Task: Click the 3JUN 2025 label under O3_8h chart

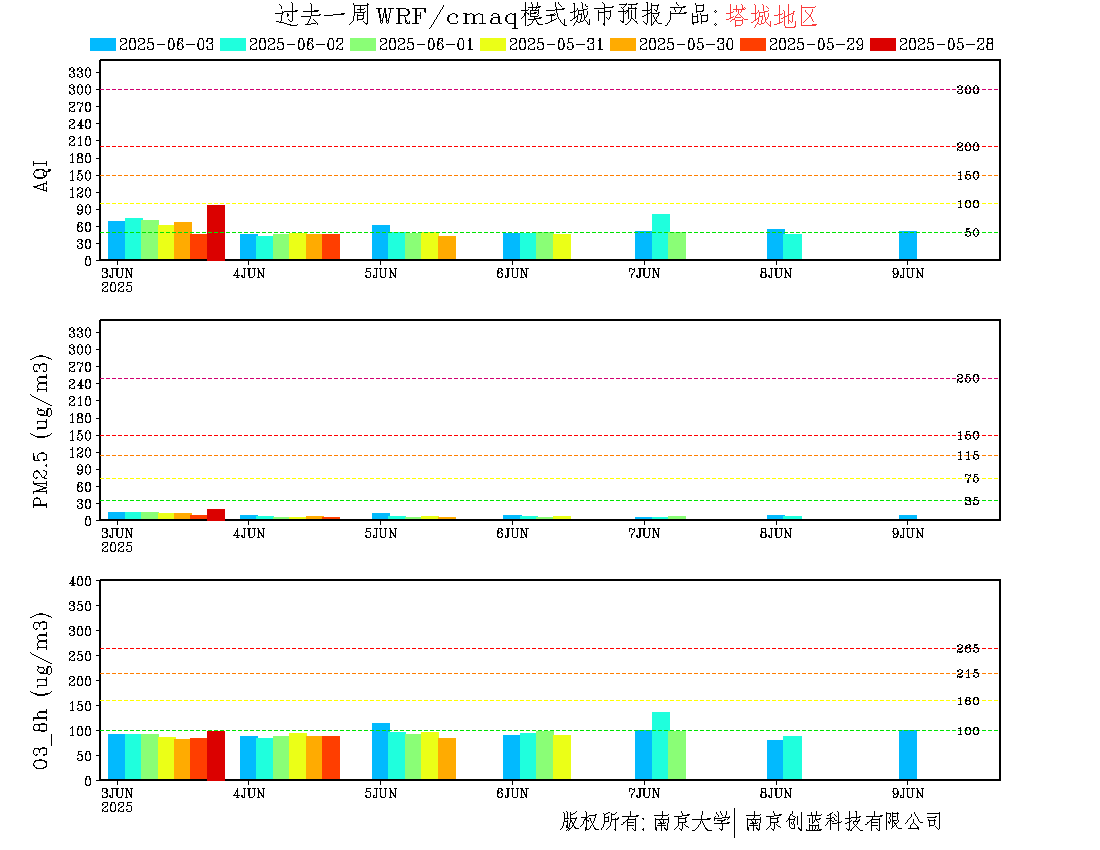Action: click(117, 800)
